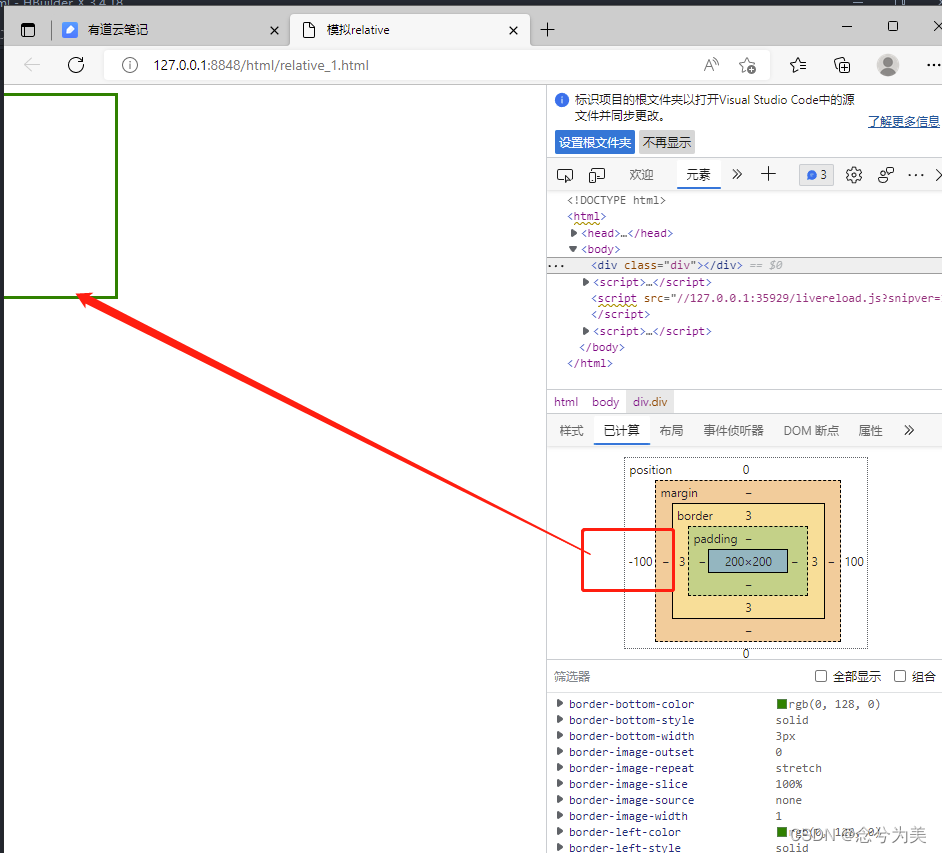Open the collections icon

point(842,65)
